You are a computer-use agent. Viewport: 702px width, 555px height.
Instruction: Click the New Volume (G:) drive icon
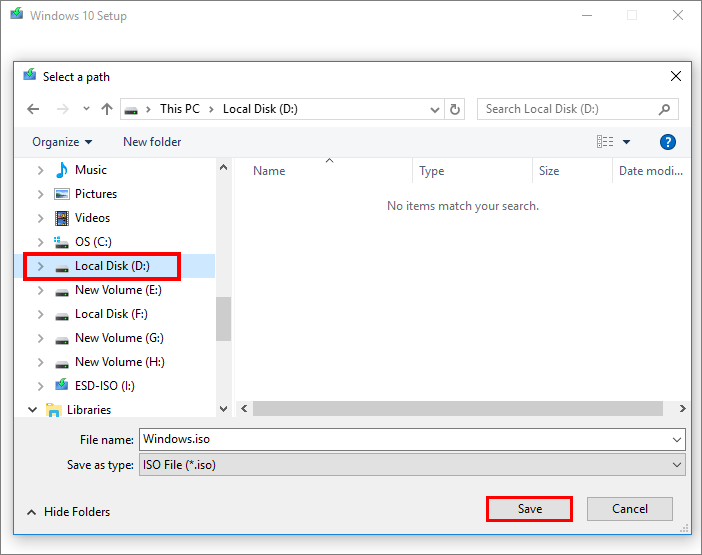[62, 340]
